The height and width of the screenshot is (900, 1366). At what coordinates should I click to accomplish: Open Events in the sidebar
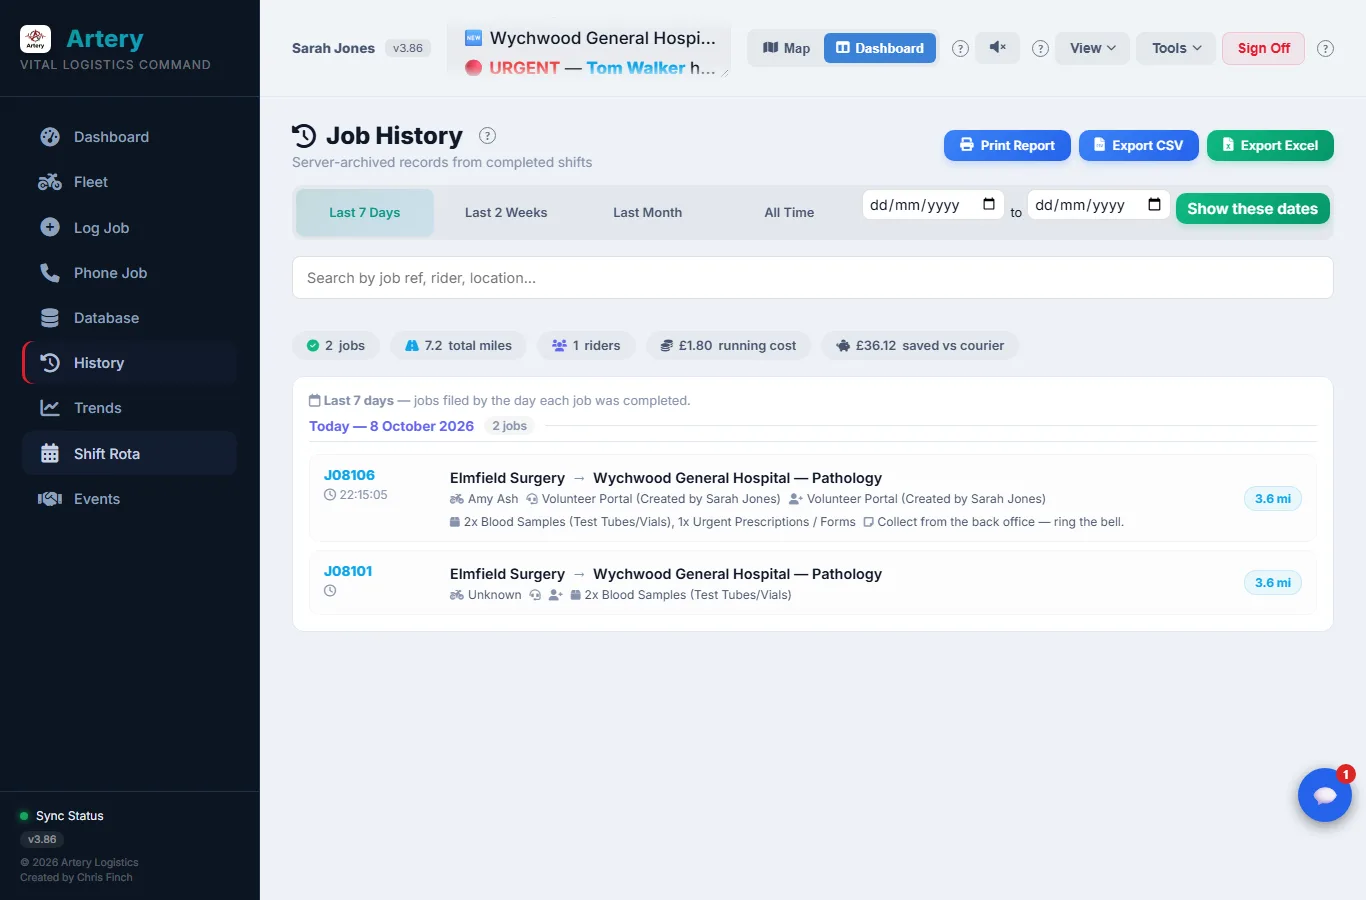pyautogui.click(x=129, y=499)
